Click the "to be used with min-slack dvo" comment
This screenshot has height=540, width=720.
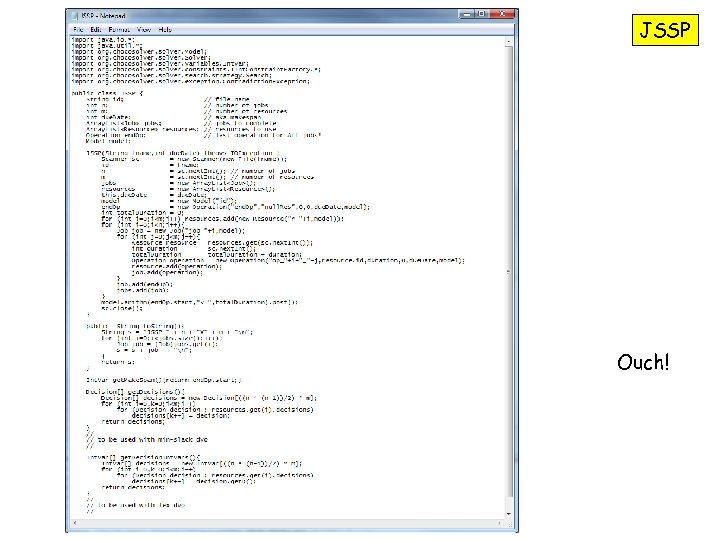152,439
